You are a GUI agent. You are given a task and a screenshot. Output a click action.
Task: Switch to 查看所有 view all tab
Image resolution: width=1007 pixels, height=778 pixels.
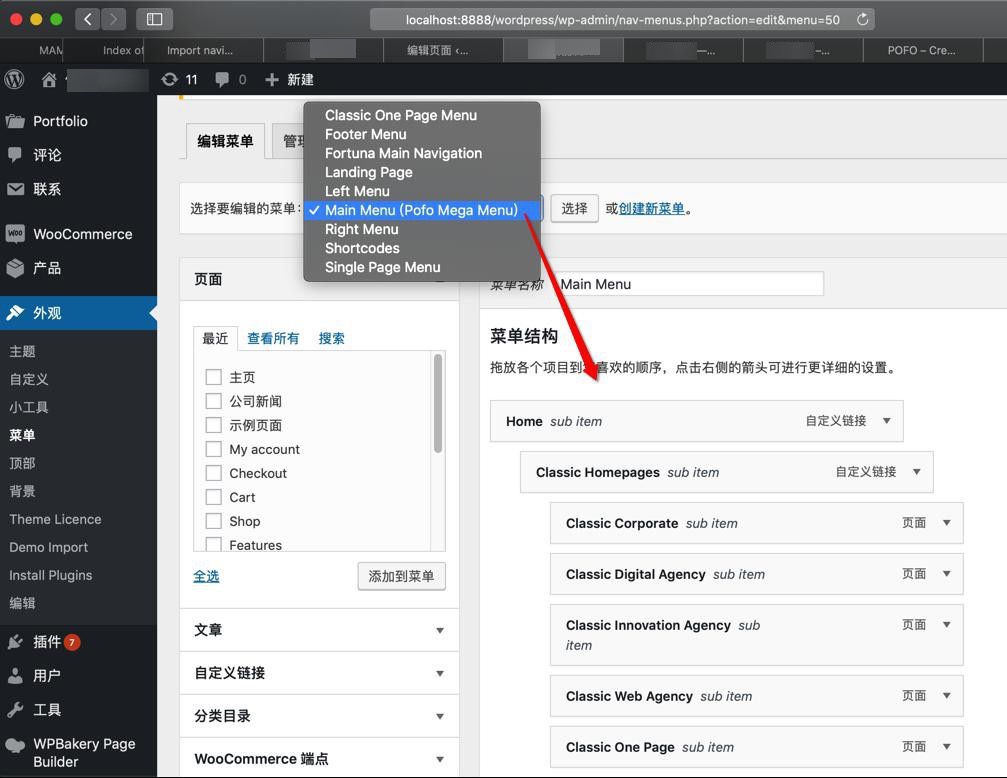(x=273, y=338)
